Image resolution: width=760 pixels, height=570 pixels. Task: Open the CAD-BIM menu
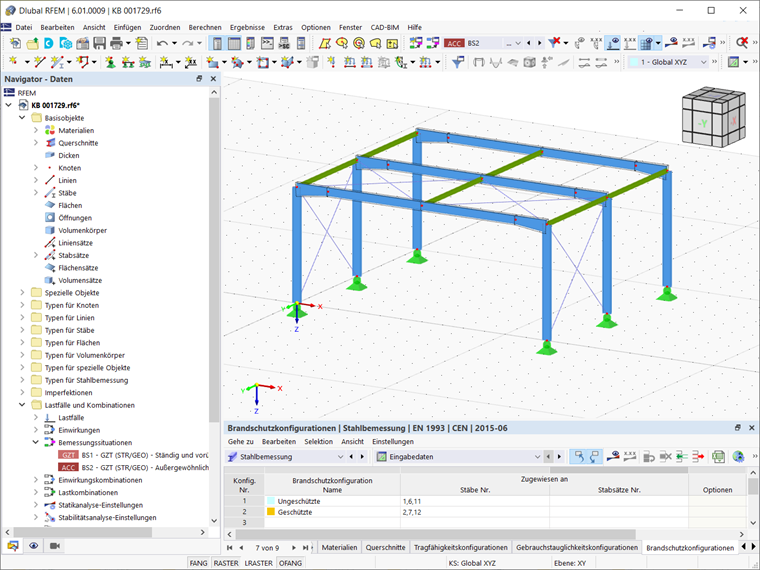385,27
